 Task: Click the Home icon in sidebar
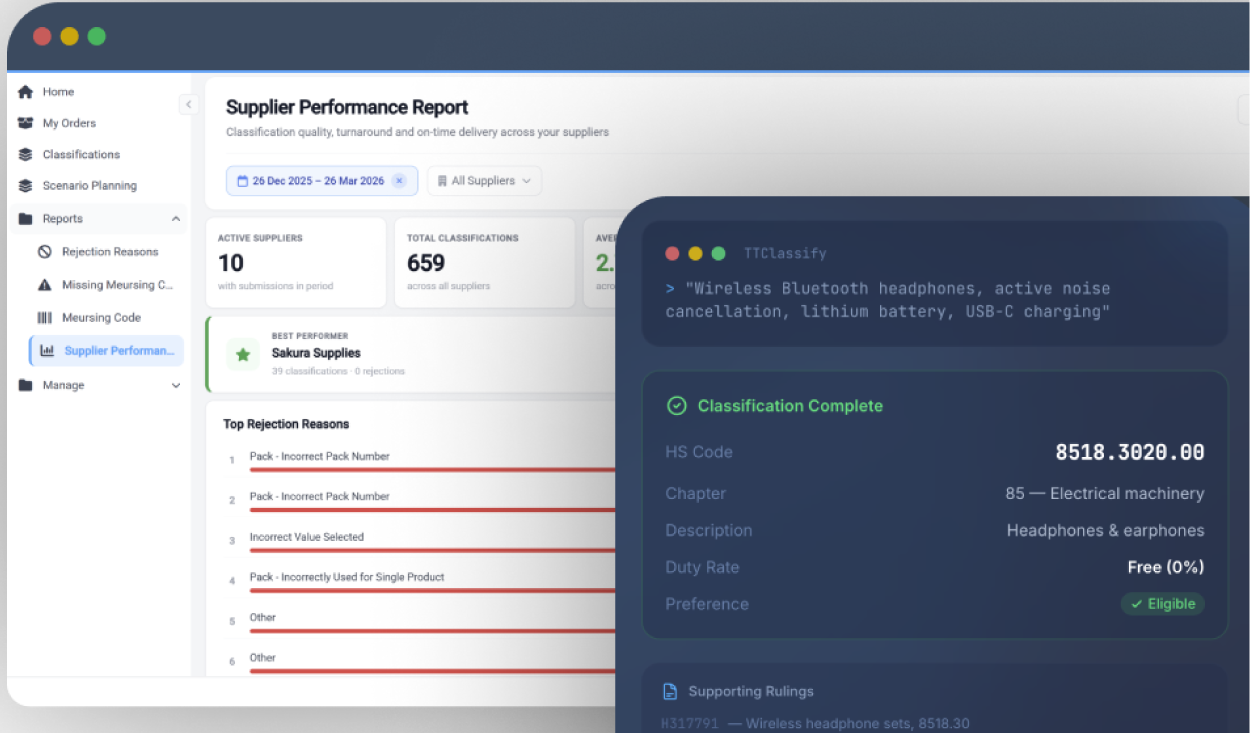(26, 92)
